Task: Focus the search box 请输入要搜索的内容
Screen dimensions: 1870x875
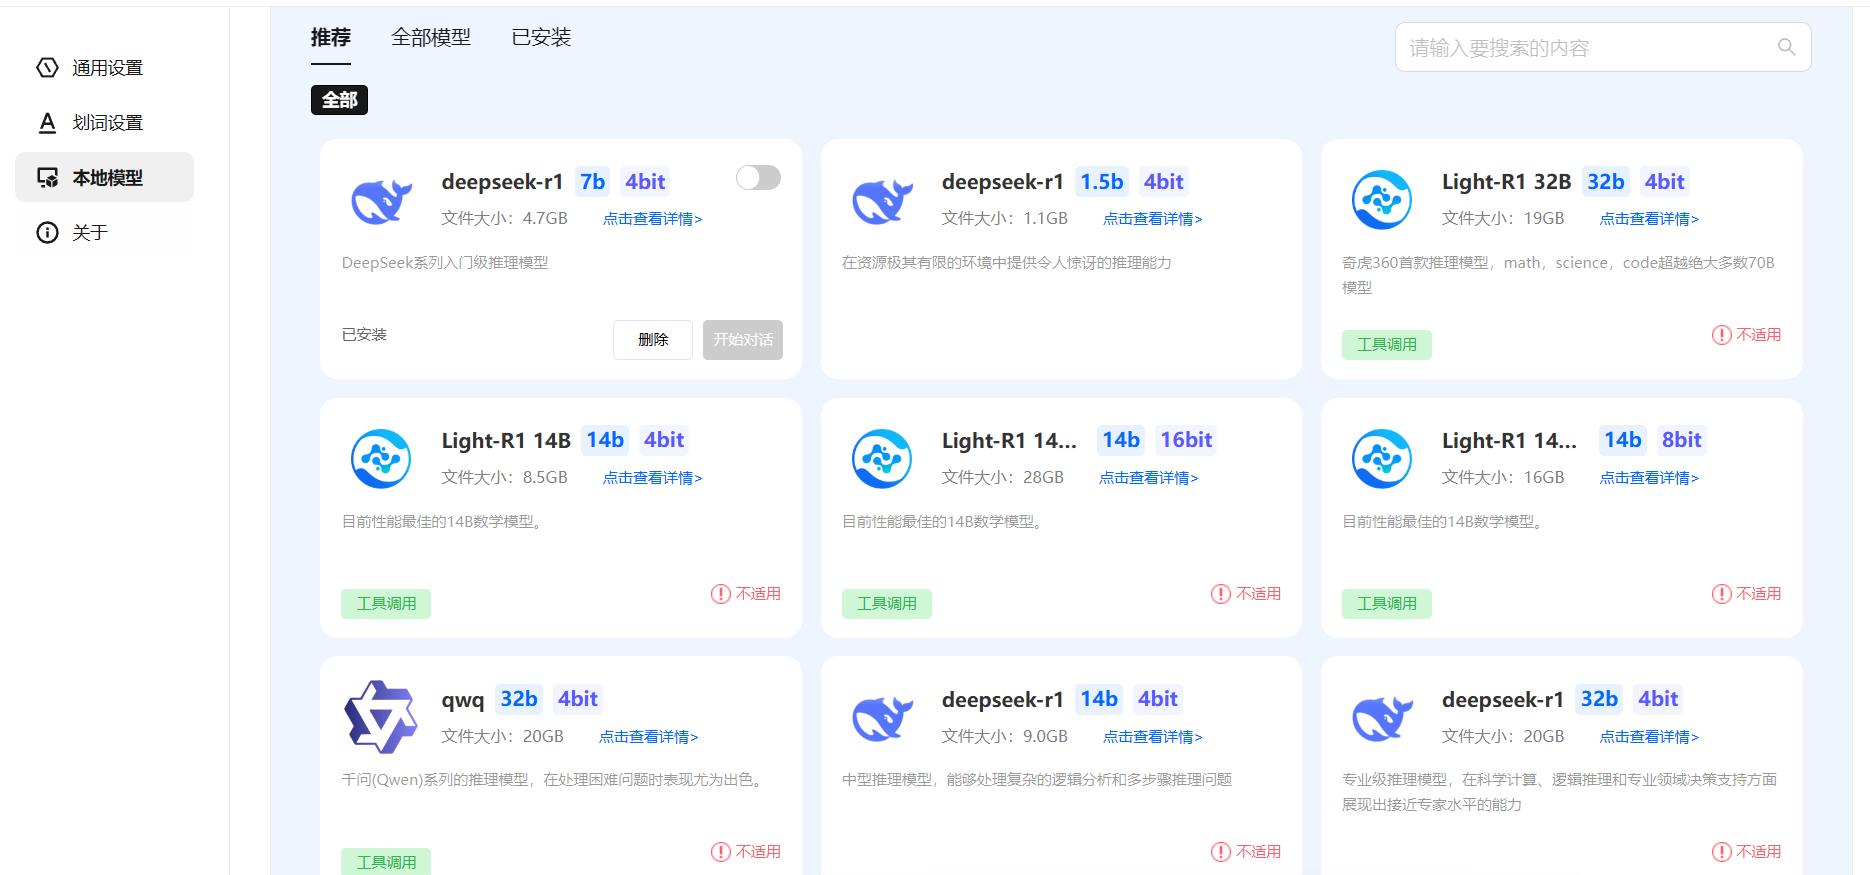Action: click(x=1603, y=47)
